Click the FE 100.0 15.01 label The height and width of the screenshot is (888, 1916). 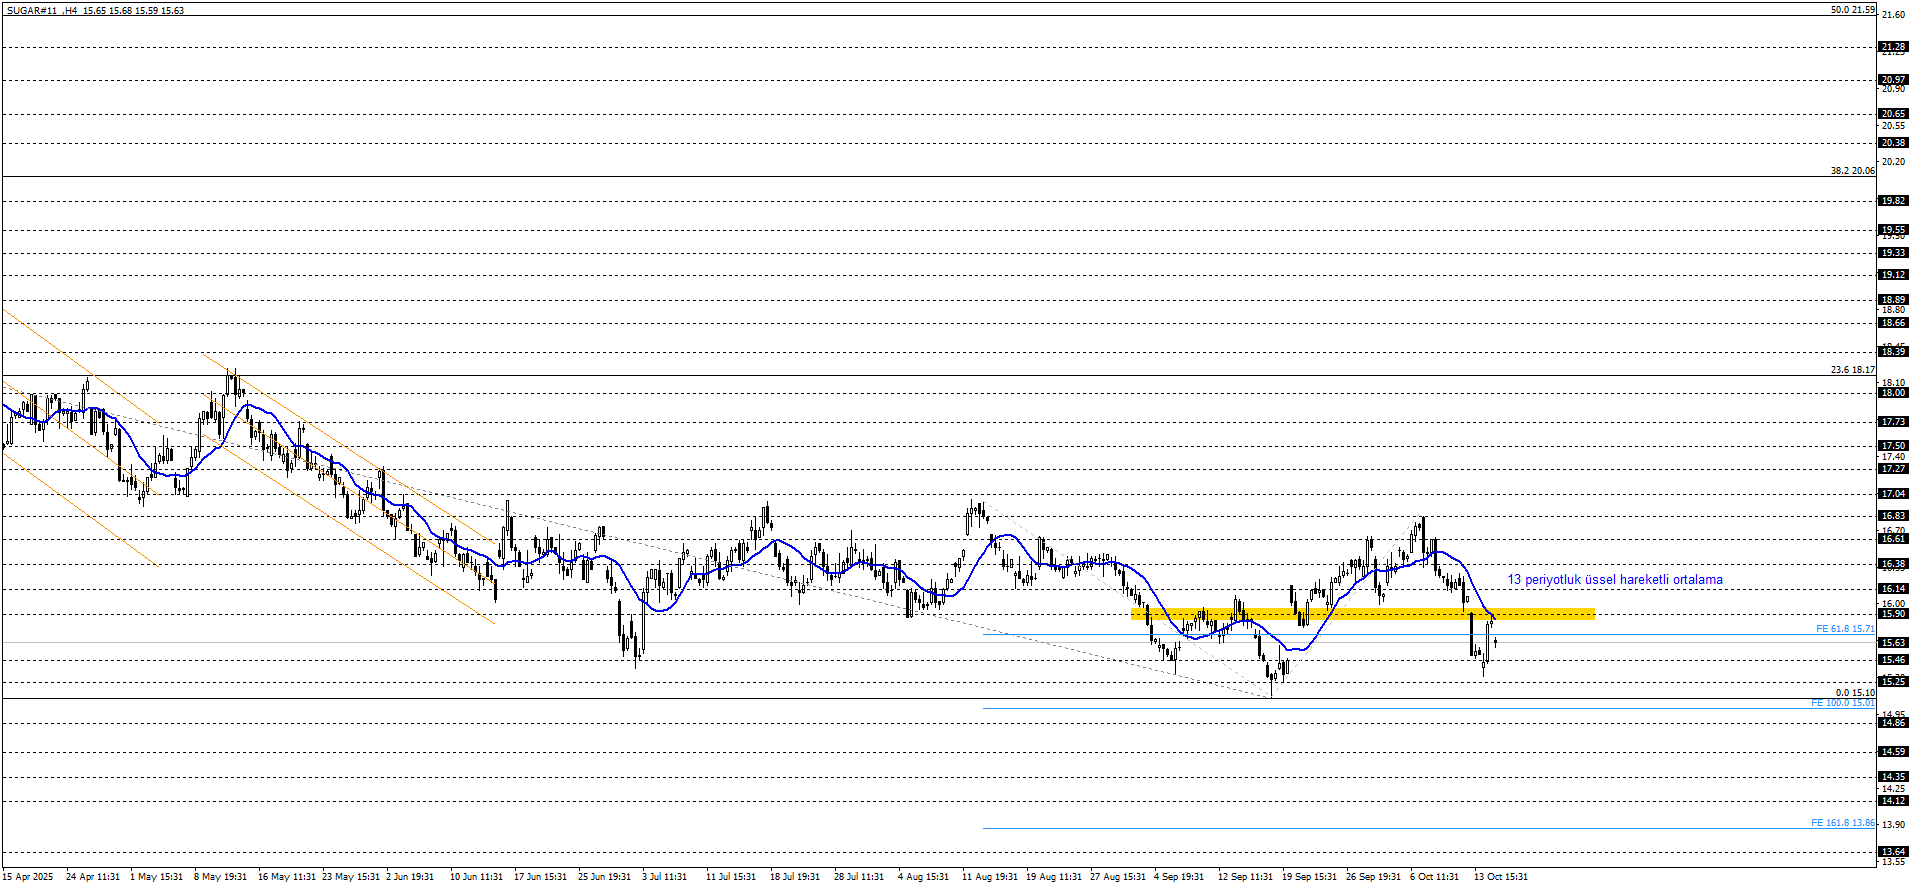click(x=1842, y=703)
